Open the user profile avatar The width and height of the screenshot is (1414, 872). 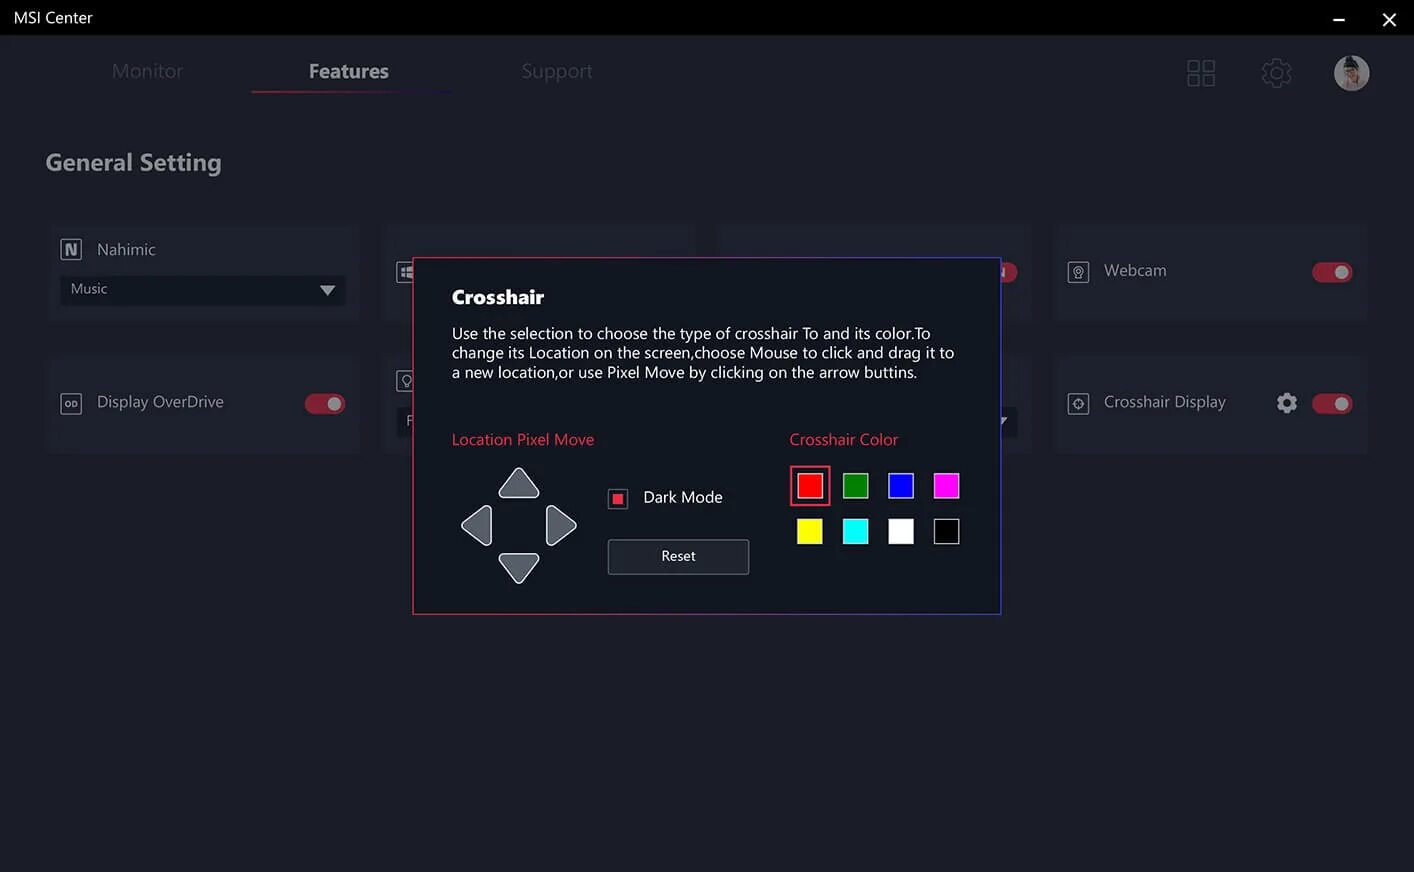(x=1351, y=73)
